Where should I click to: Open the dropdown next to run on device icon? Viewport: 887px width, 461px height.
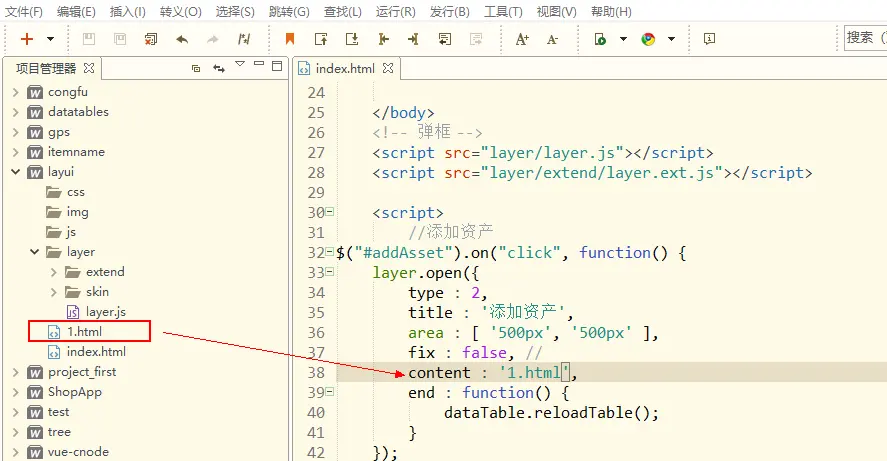pyautogui.click(x=623, y=39)
